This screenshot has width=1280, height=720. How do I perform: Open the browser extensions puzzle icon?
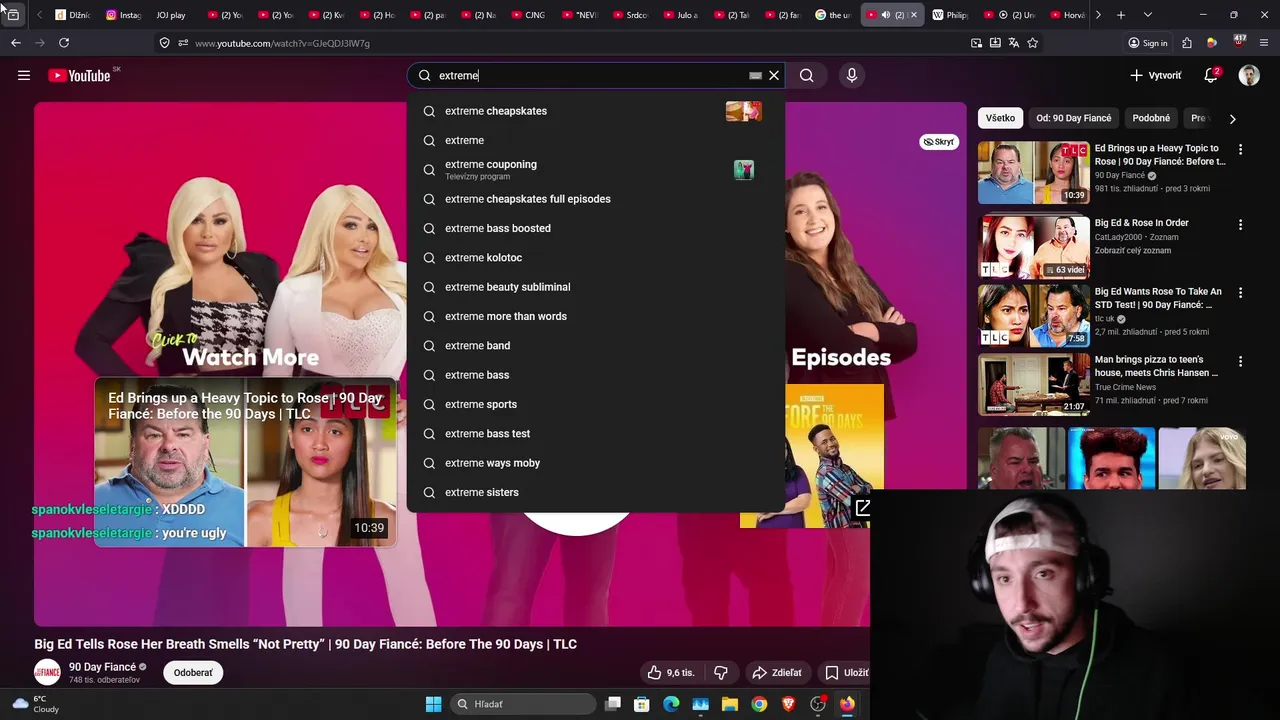point(1187,43)
